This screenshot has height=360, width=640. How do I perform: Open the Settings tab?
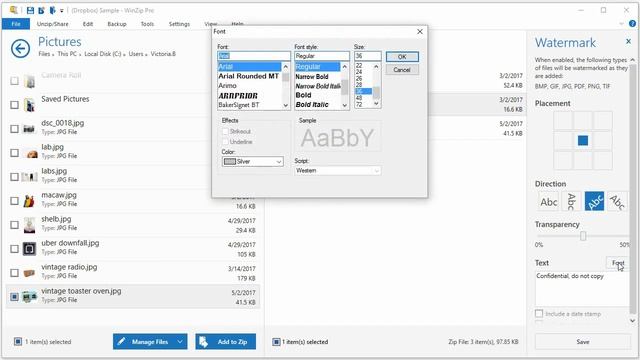pyautogui.click(x=179, y=24)
